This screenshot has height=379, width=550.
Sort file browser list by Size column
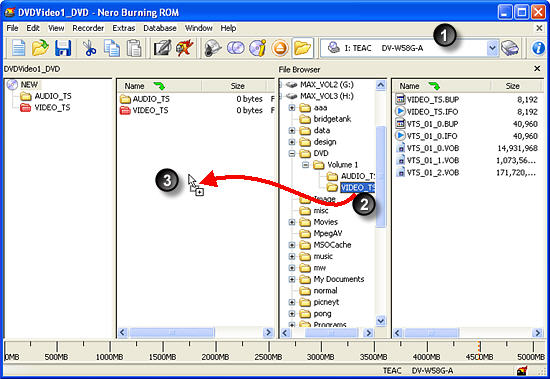pos(512,86)
